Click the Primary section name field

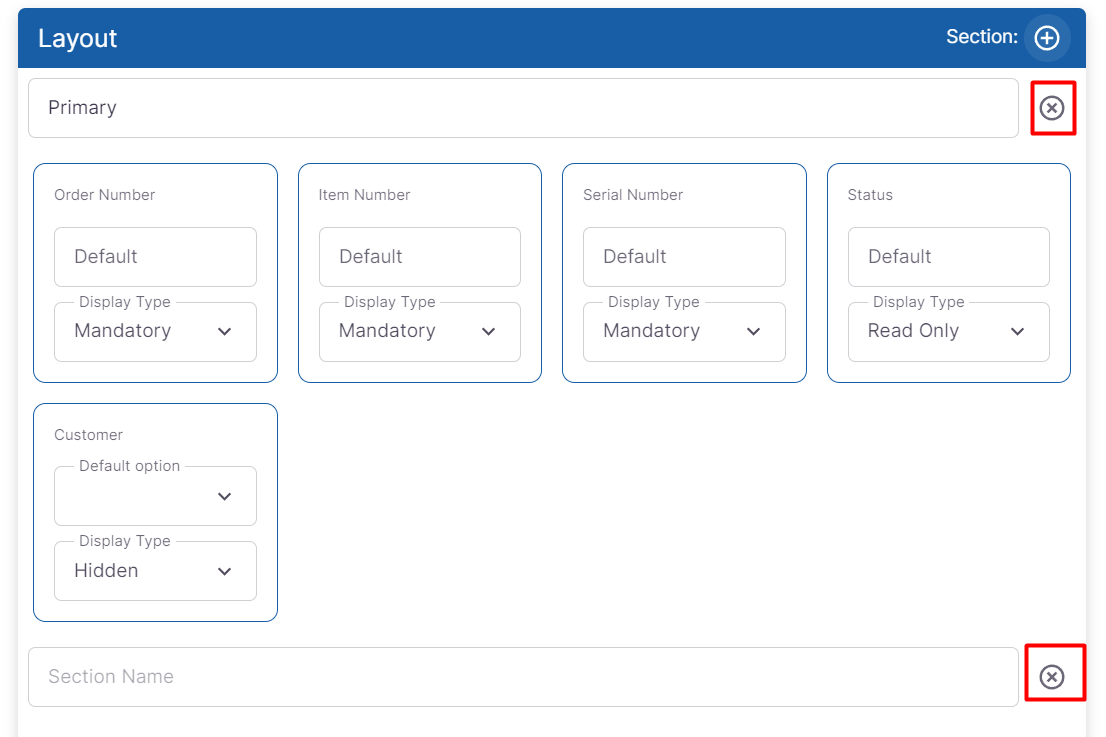(x=522, y=108)
